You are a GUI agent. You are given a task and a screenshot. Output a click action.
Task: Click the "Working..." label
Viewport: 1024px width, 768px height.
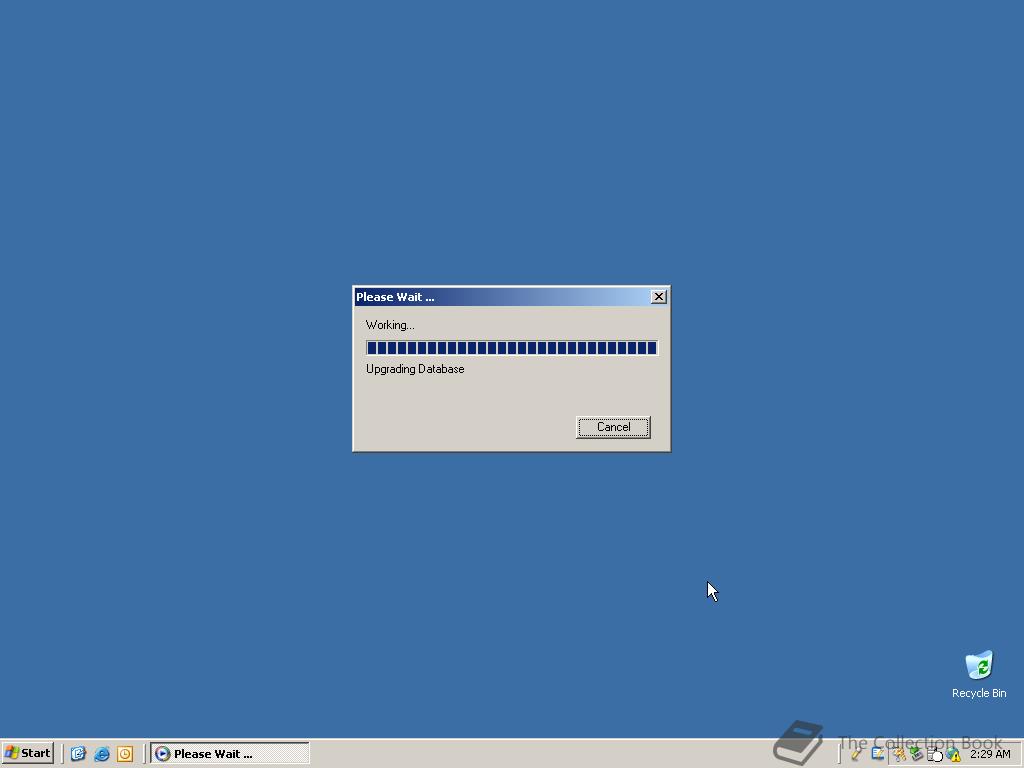[x=390, y=325]
